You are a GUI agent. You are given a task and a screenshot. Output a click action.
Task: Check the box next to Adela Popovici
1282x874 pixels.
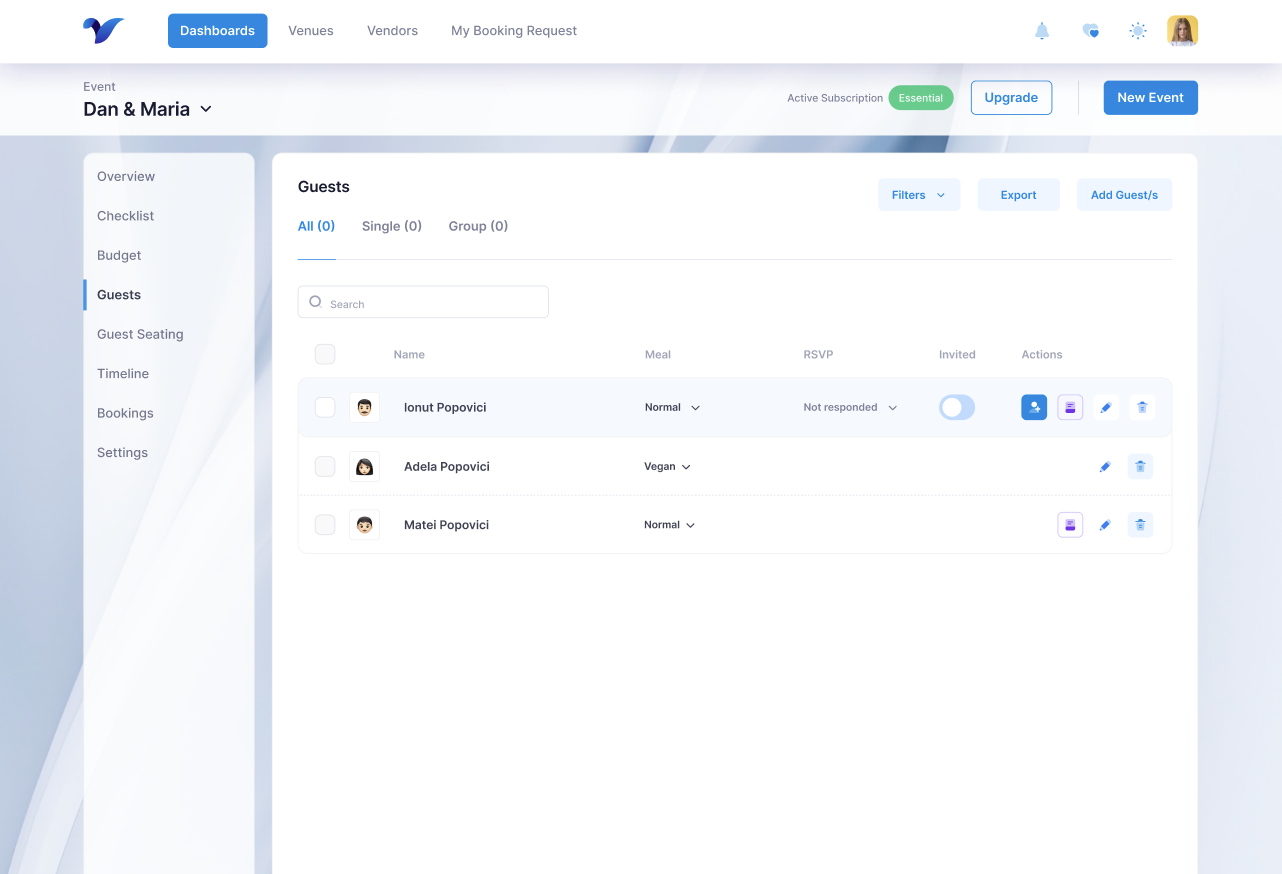coord(325,466)
